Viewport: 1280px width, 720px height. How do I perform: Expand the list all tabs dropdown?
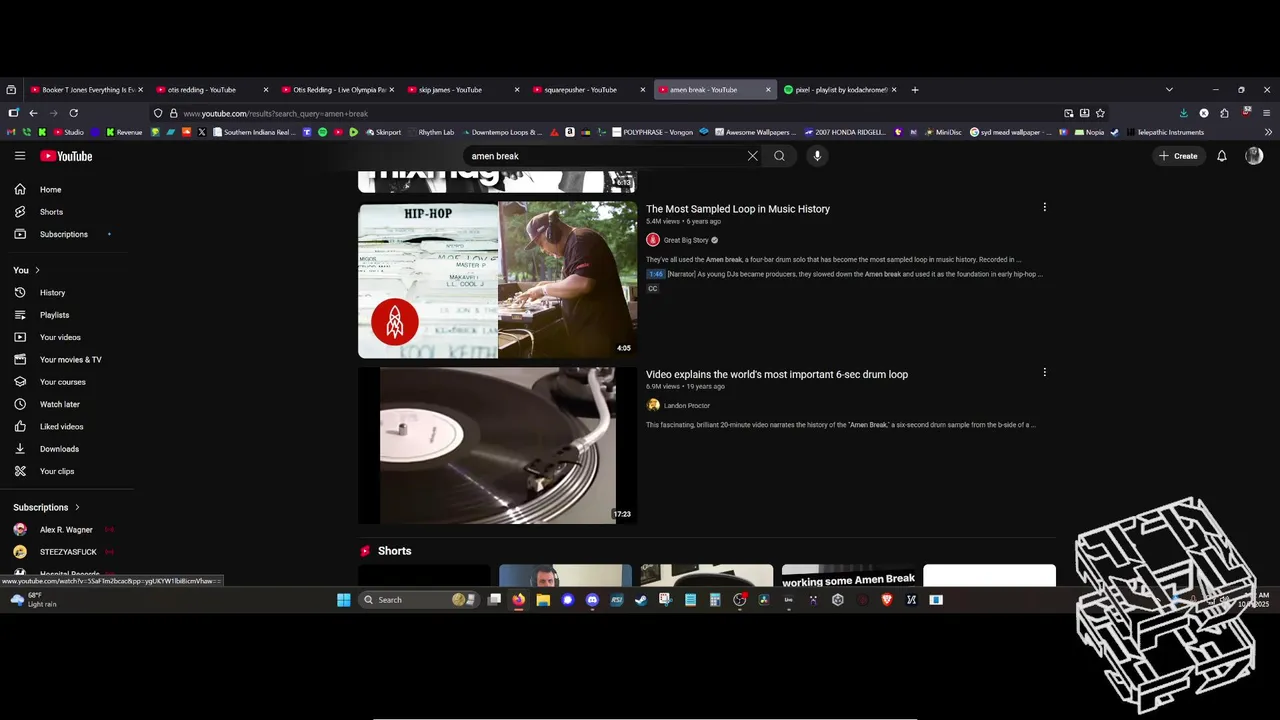point(1169,90)
